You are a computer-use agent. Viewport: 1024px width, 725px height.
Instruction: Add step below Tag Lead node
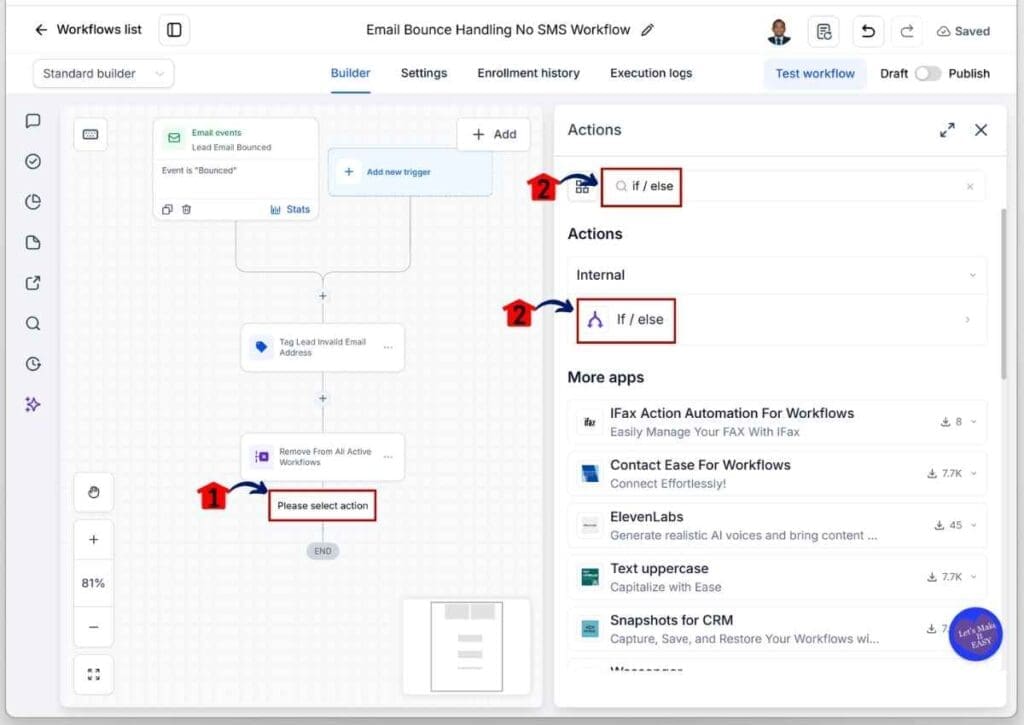point(323,398)
